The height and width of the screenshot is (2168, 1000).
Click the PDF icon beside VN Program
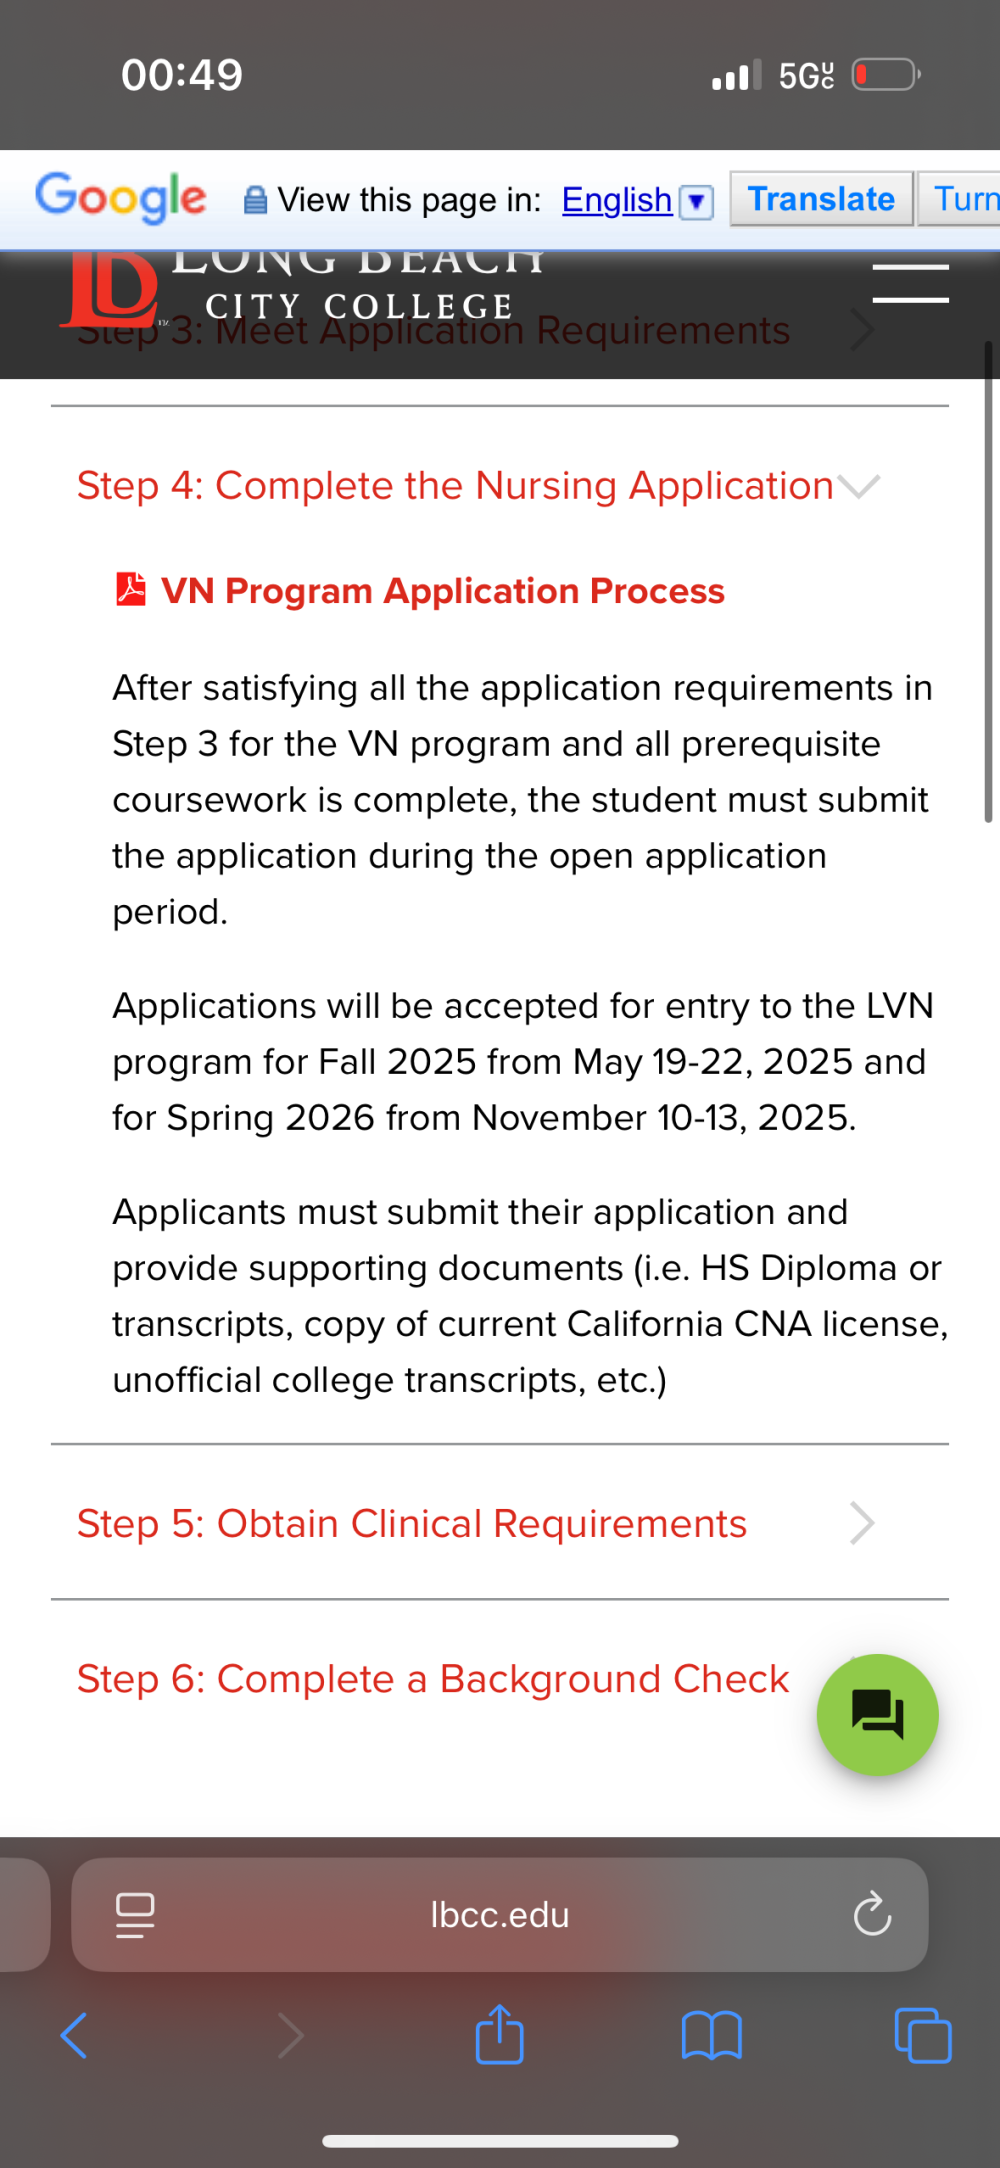[x=131, y=590]
